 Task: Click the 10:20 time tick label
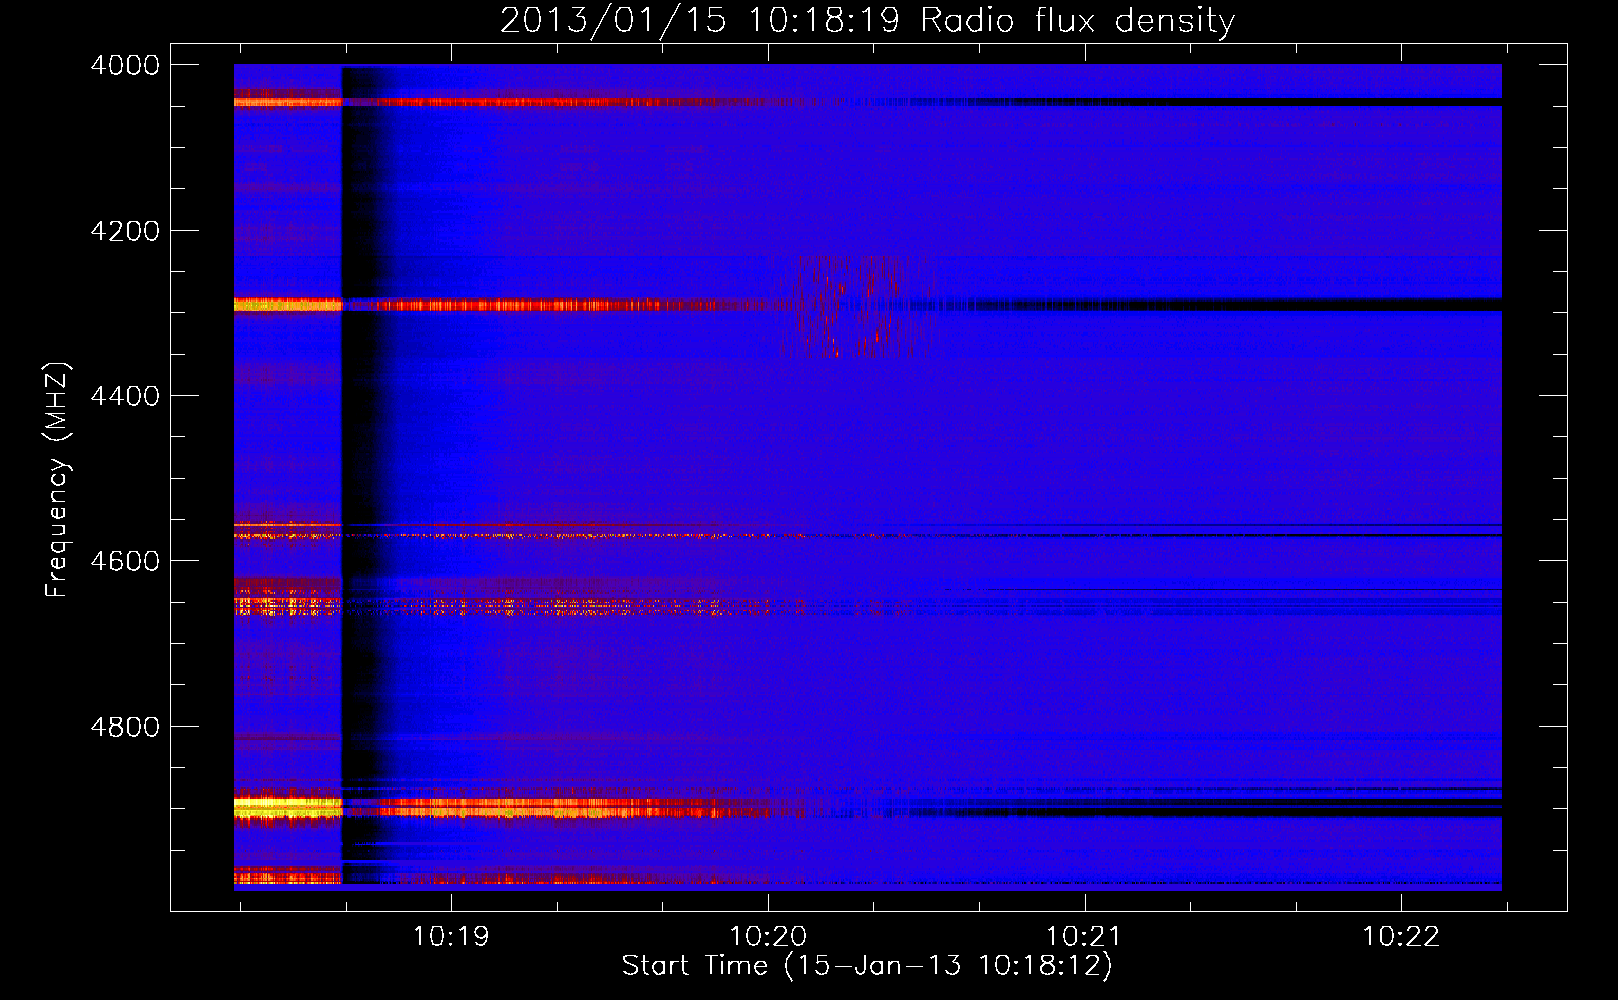[x=768, y=936]
